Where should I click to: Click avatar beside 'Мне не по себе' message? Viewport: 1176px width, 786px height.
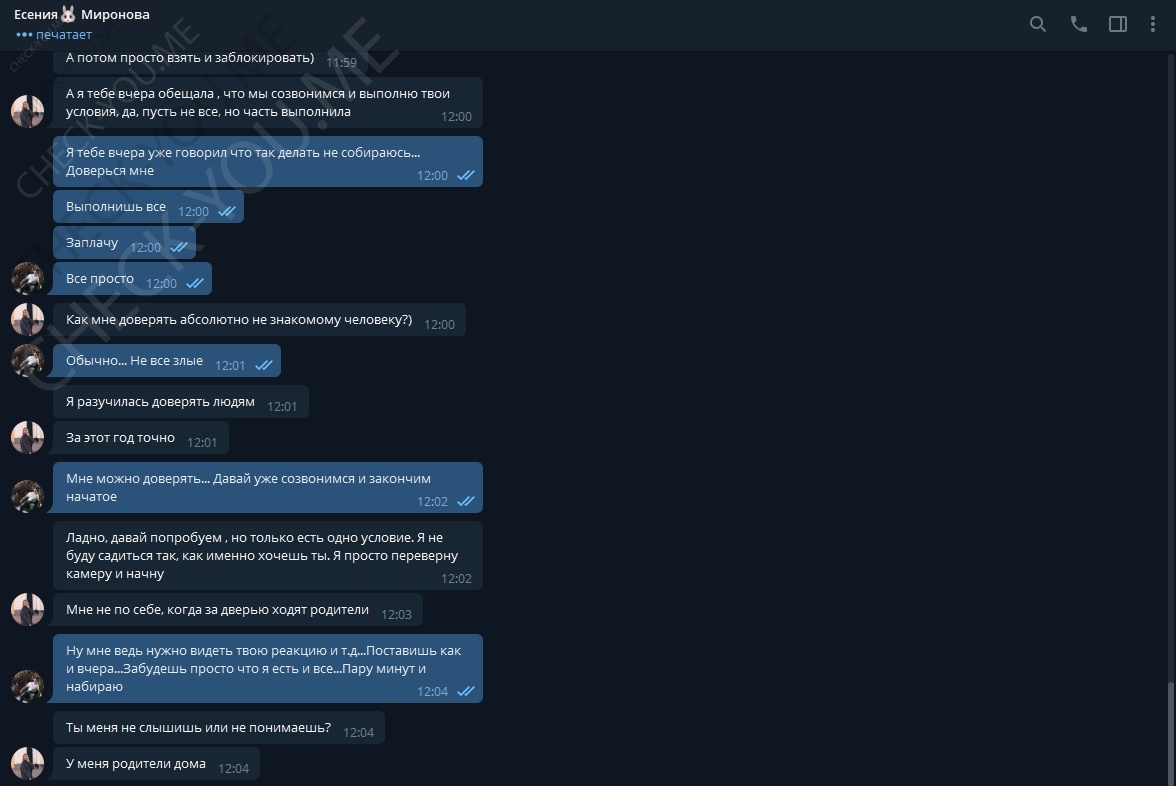coord(28,610)
